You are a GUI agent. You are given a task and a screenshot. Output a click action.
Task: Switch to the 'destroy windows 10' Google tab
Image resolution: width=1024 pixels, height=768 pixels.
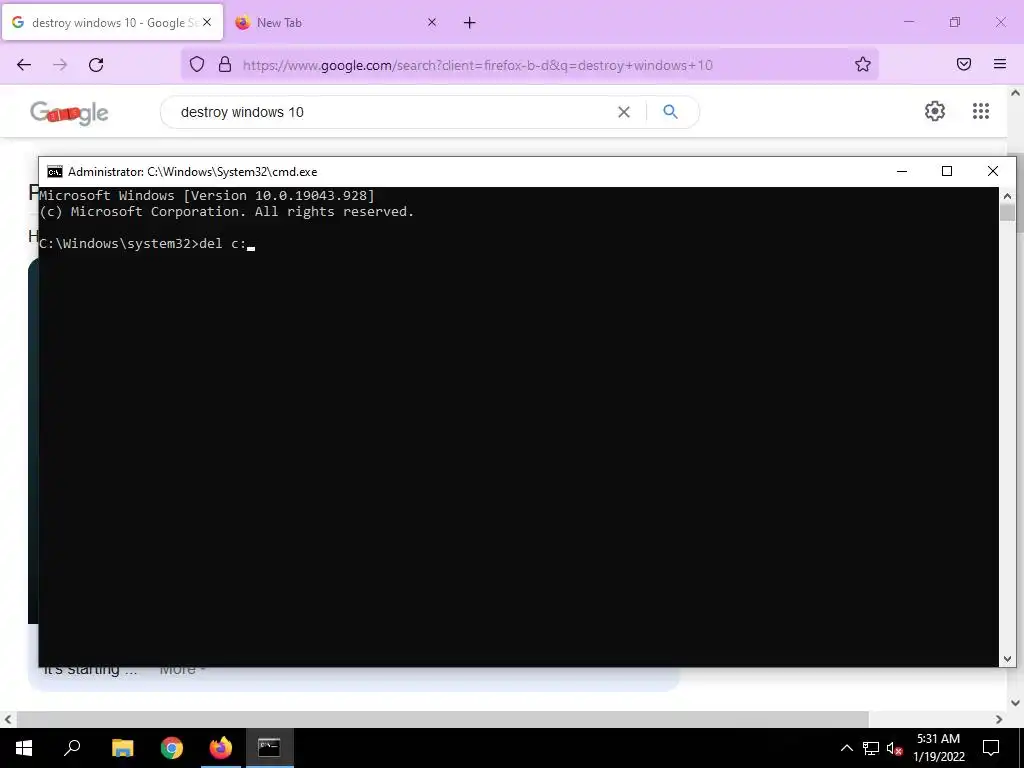click(x=112, y=22)
